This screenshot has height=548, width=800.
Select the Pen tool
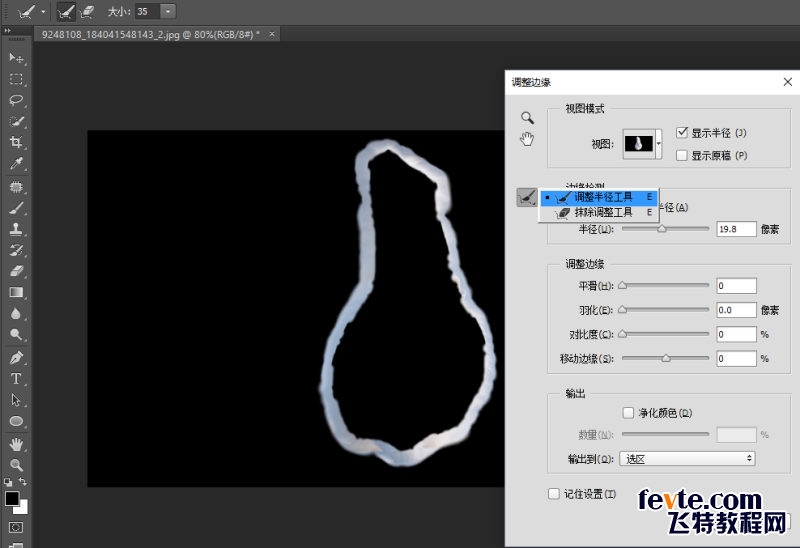coord(16,358)
